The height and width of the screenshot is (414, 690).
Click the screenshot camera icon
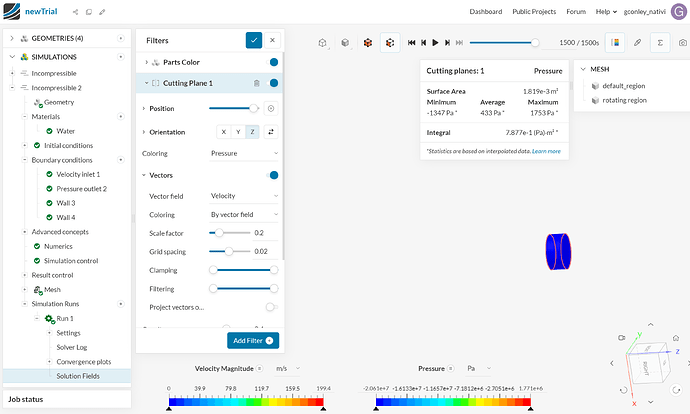pyautogui.click(x=683, y=43)
